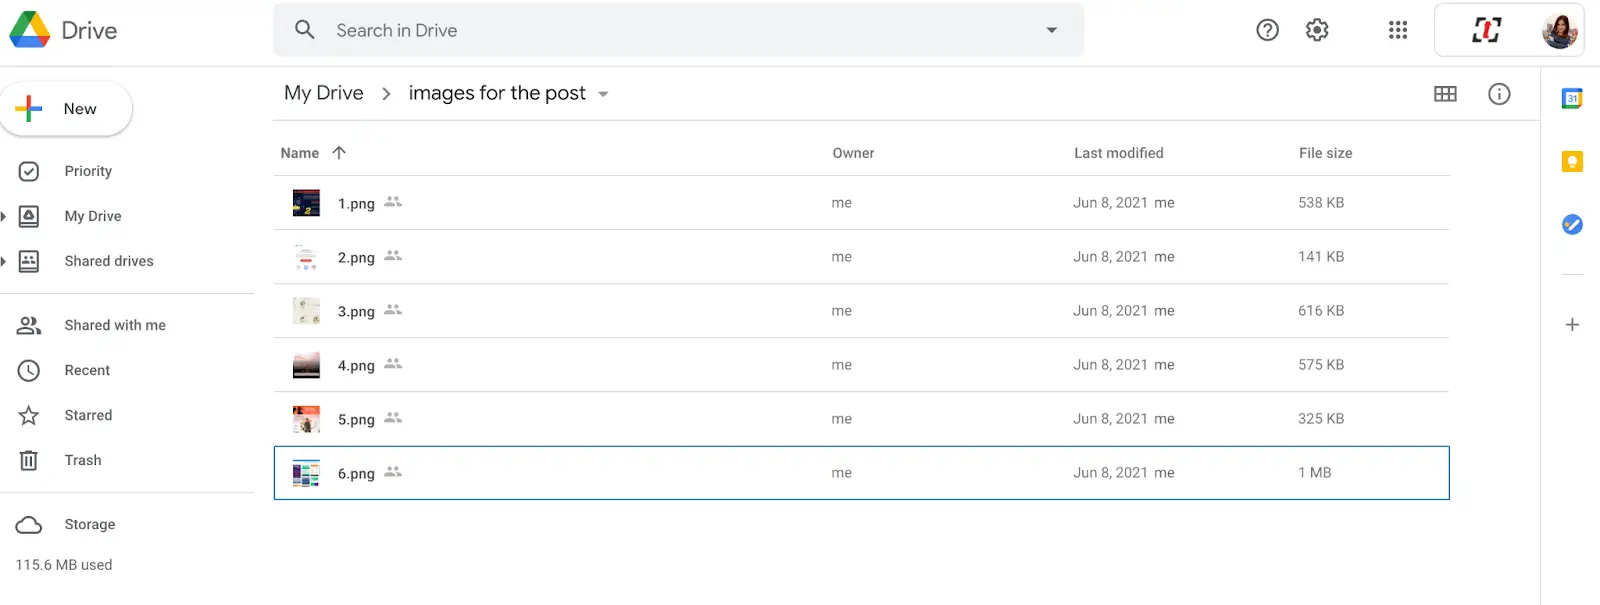Open the search options dropdown arrow

pos(1051,30)
